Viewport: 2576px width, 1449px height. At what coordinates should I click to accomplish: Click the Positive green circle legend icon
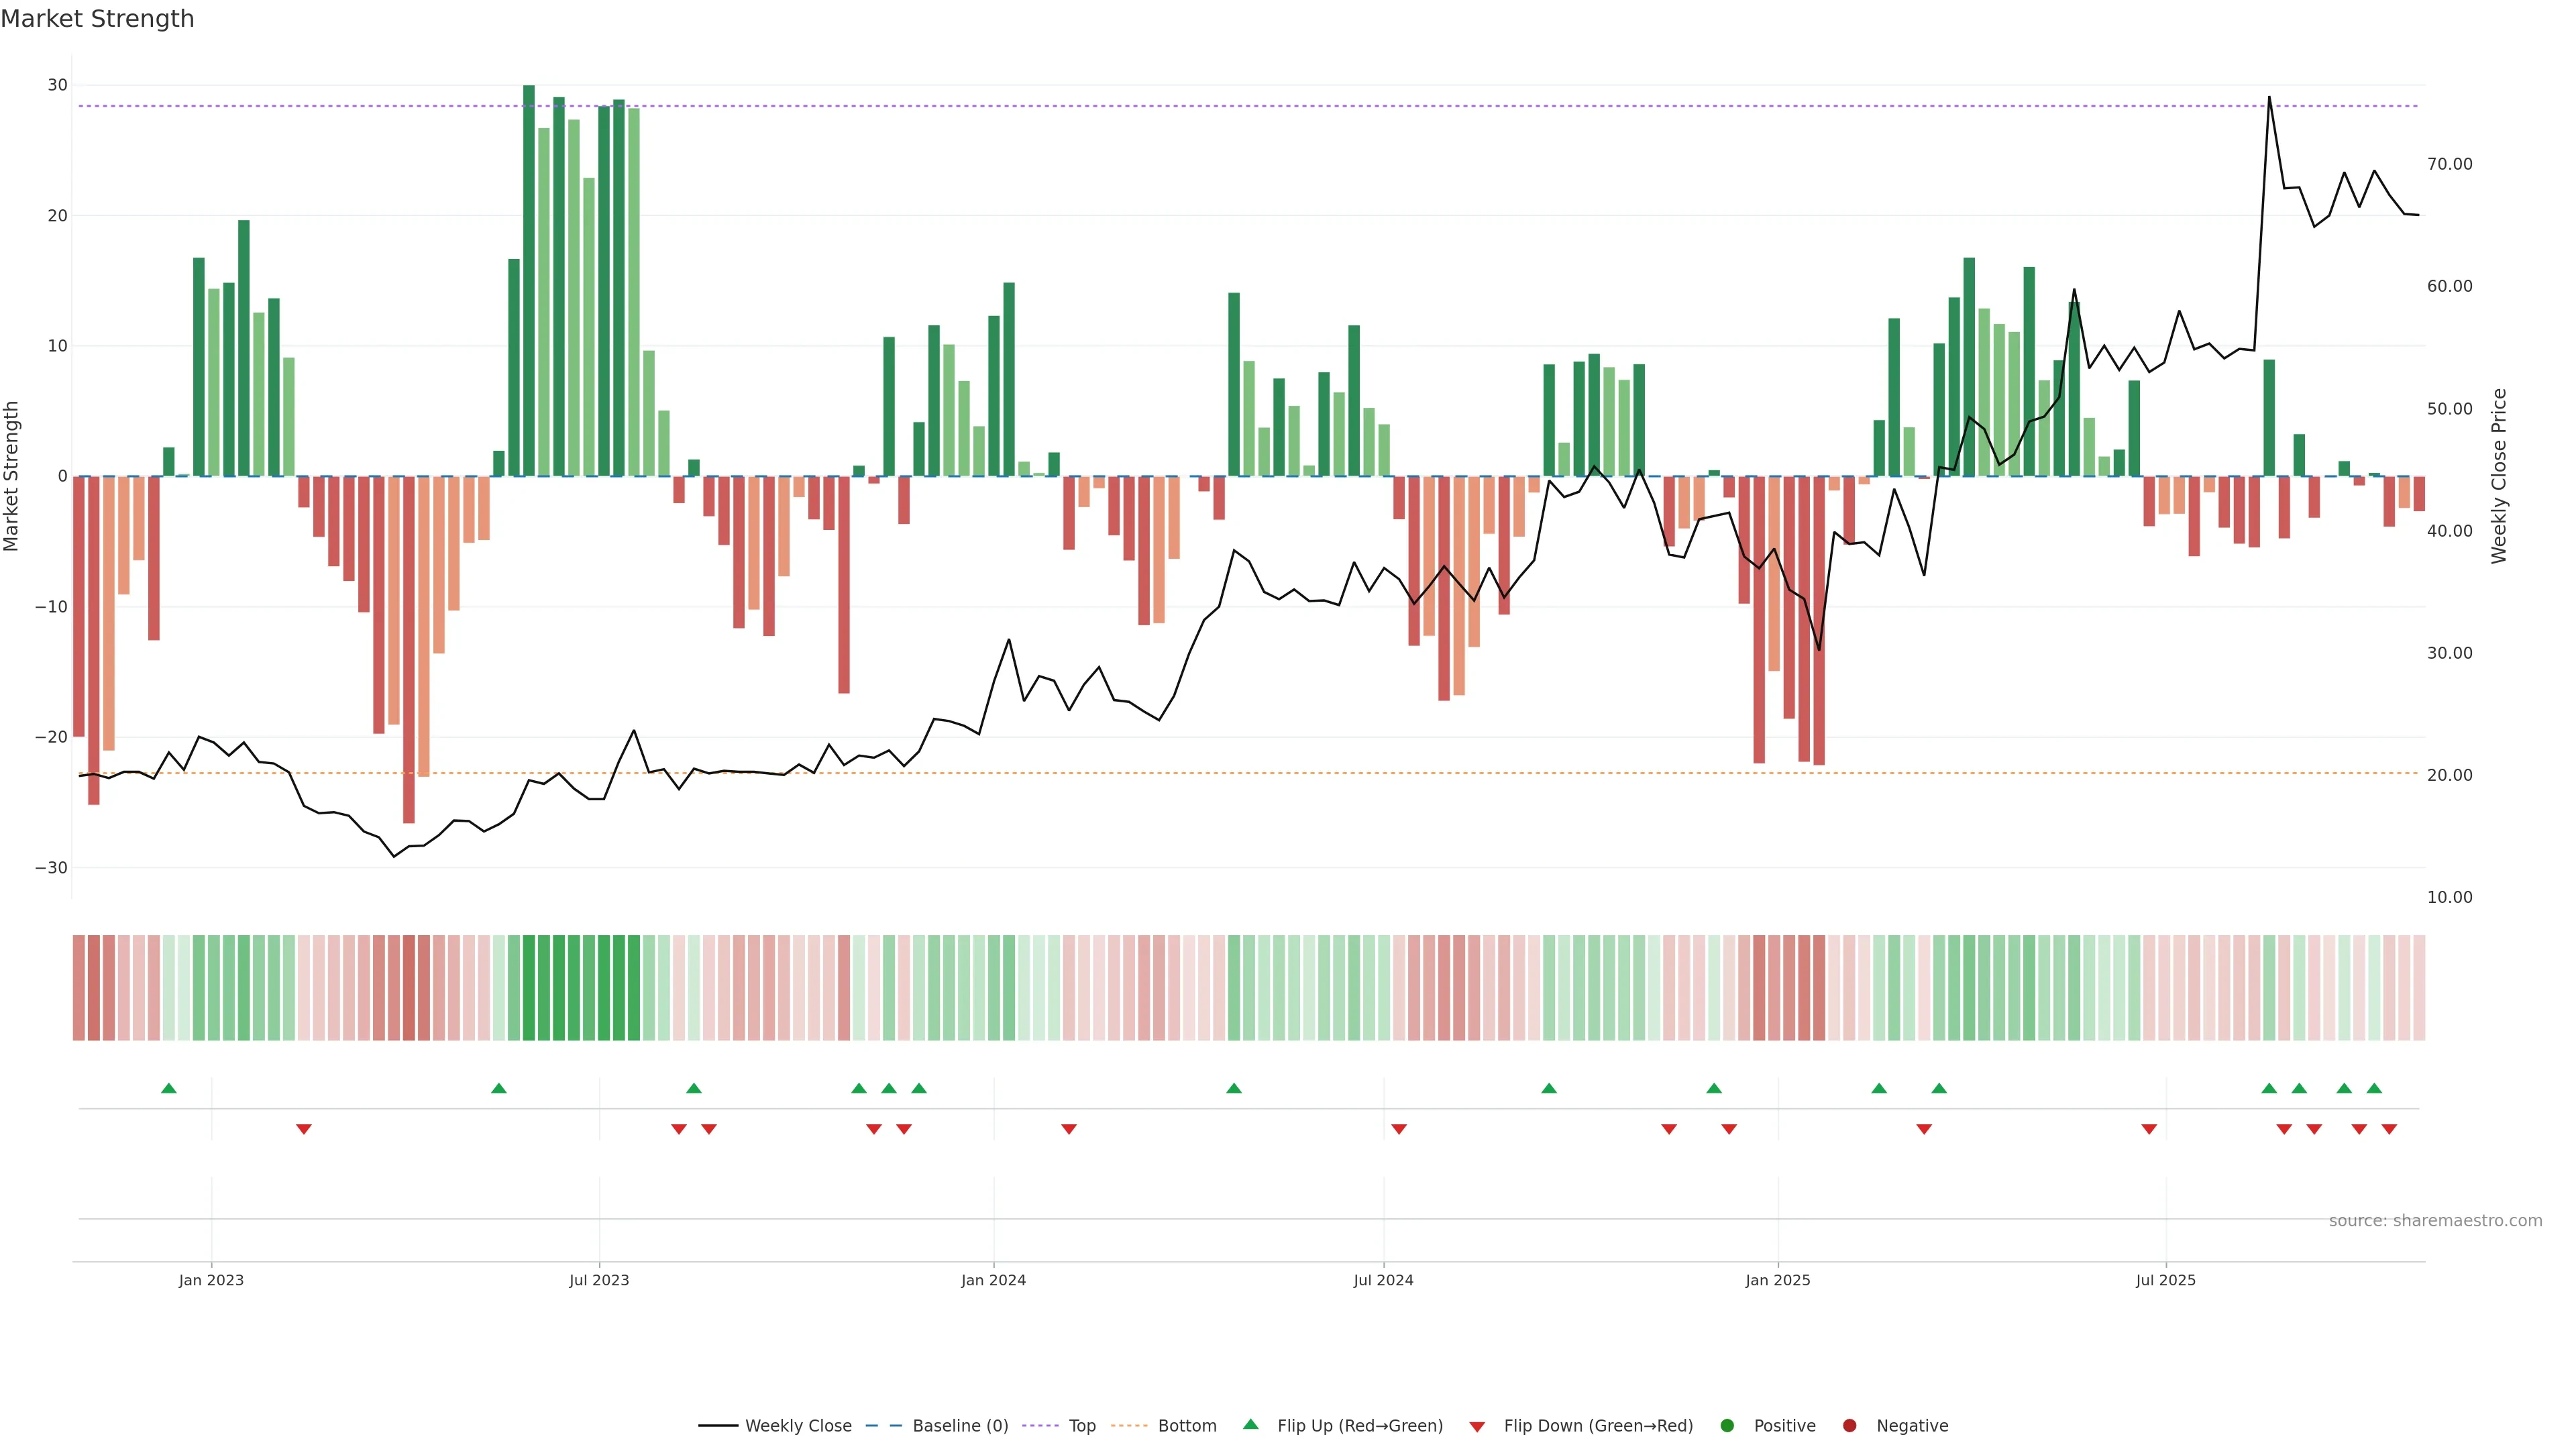pyautogui.click(x=1727, y=1425)
